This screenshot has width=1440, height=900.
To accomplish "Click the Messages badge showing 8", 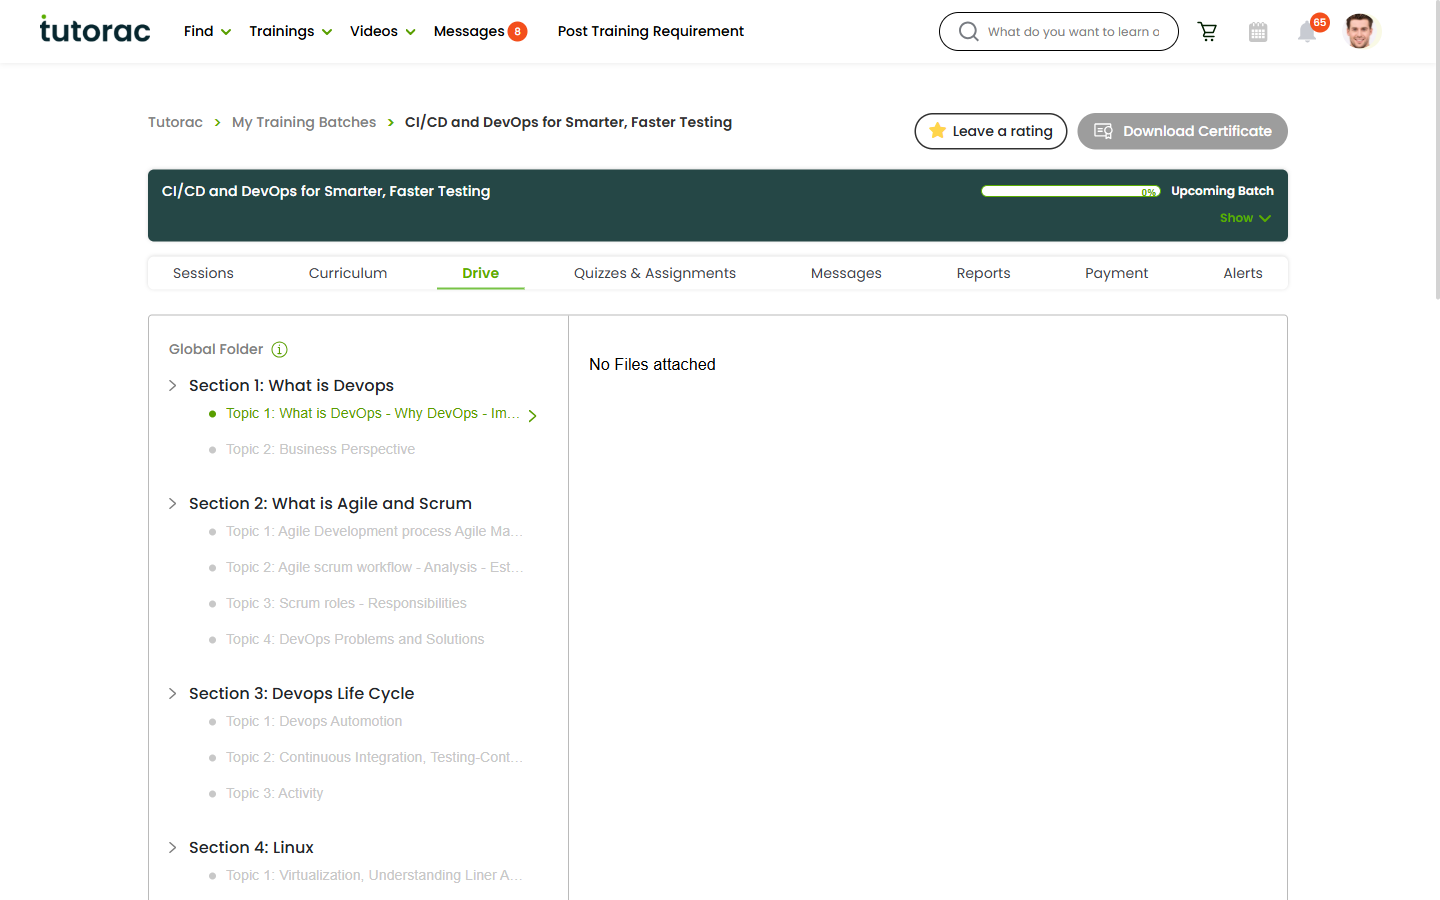I will 517,31.
